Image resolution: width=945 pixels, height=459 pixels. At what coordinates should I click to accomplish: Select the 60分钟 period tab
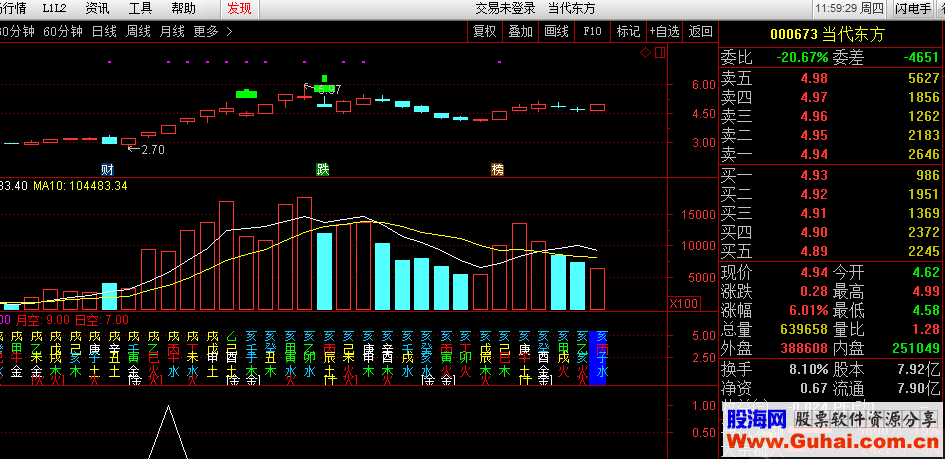pos(63,32)
